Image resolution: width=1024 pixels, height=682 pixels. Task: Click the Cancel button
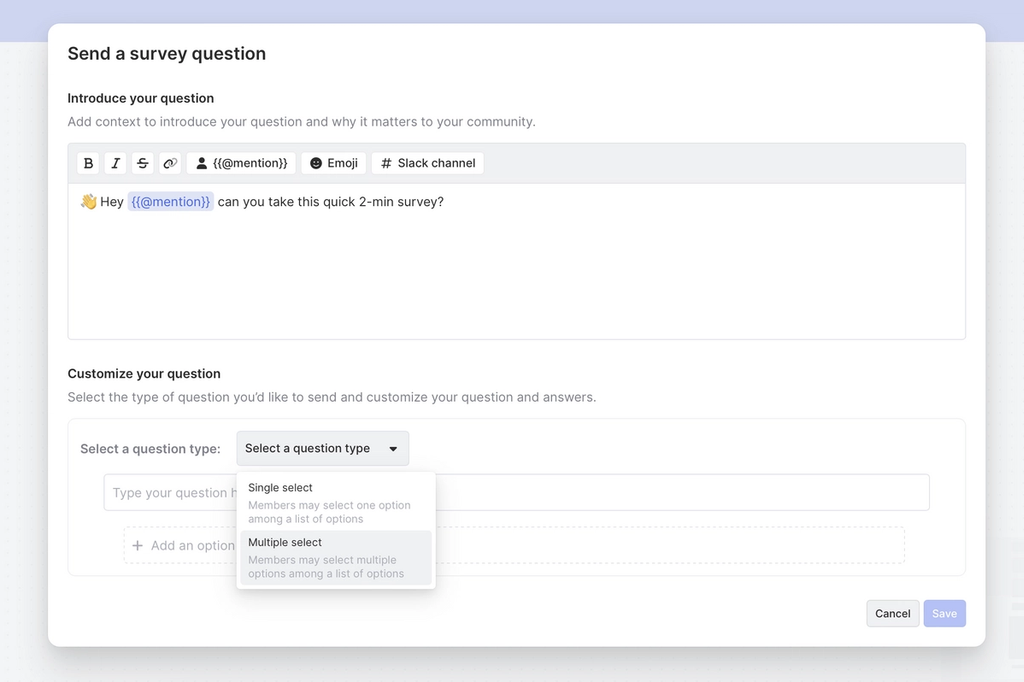[x=892, y=613]
